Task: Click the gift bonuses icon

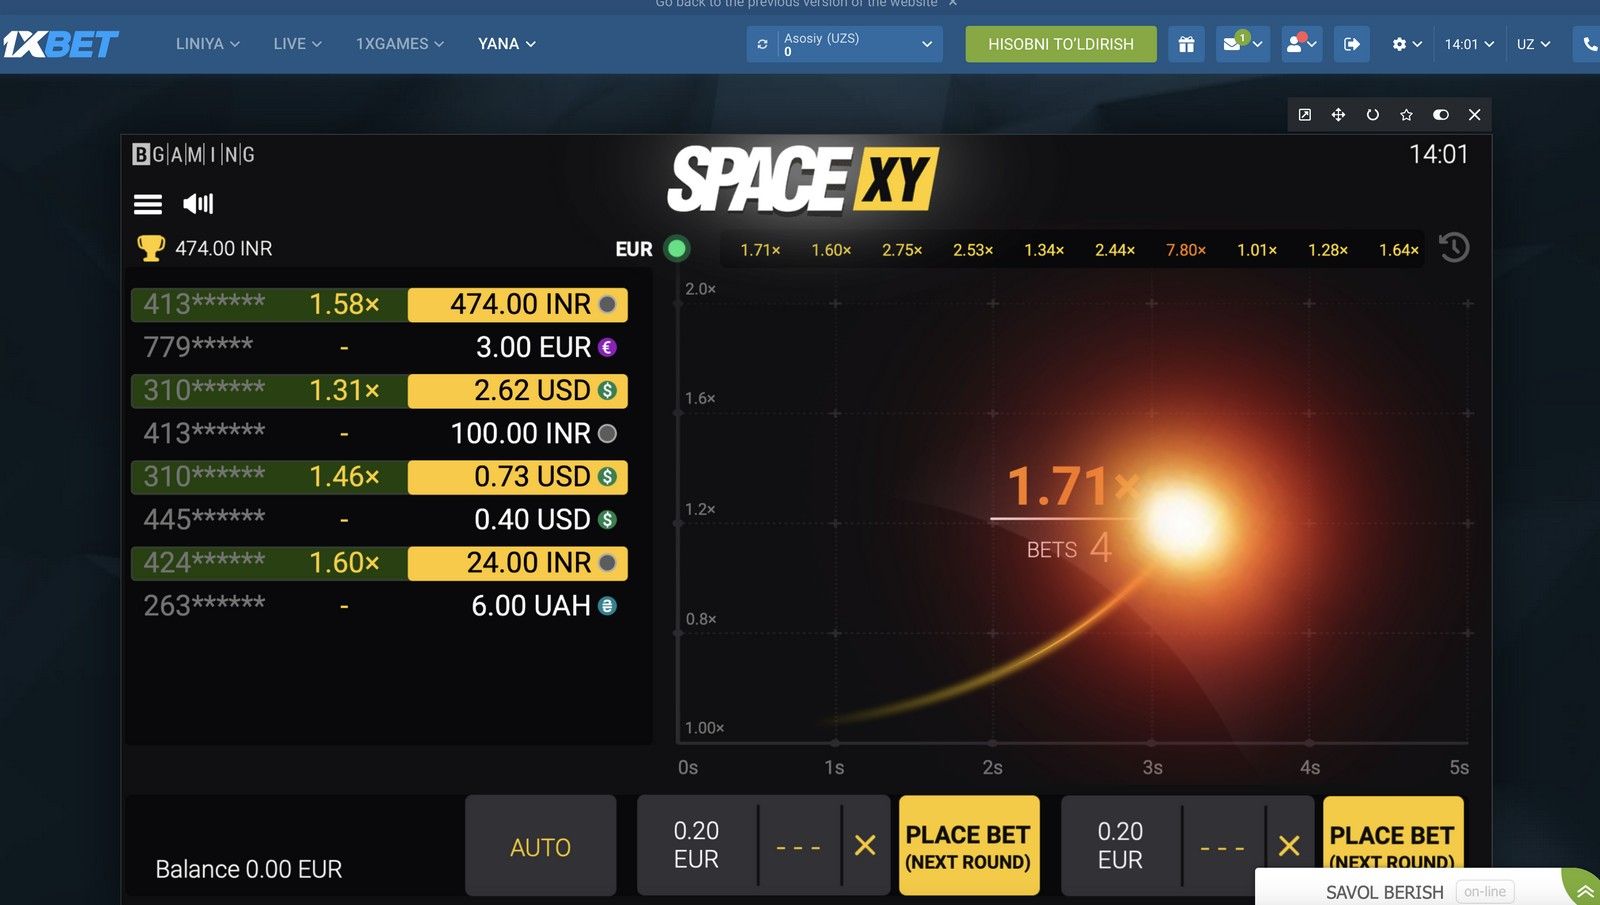Action: 1186,44
